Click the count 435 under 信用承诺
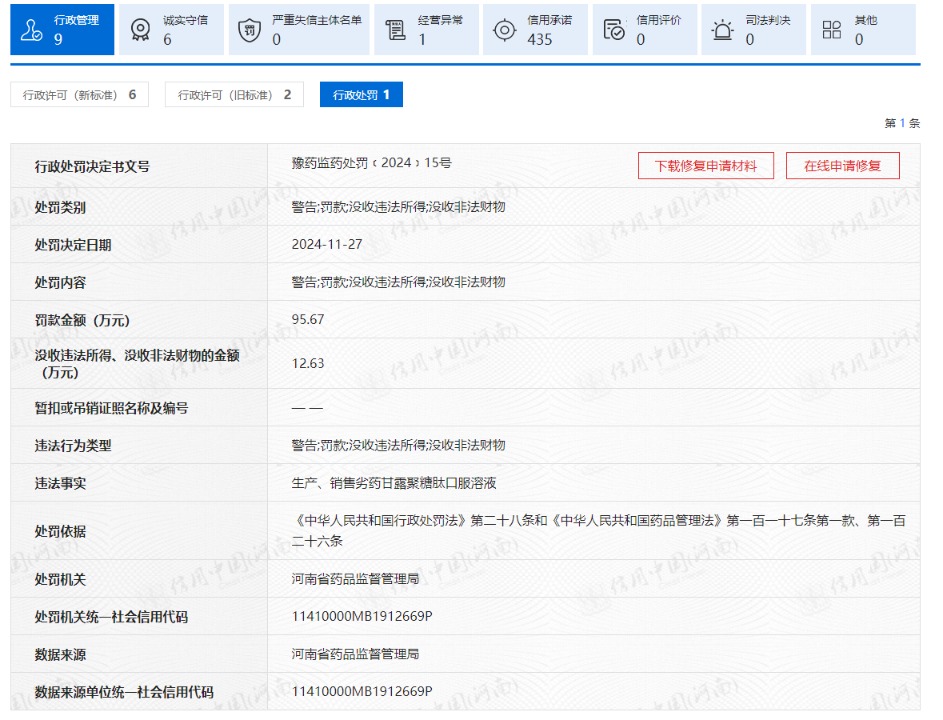 coord(540,40)
